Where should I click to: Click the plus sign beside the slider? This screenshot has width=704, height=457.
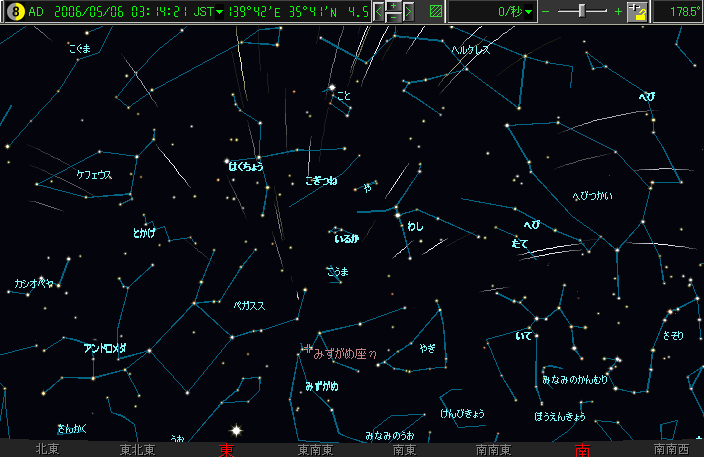point(617,12)
